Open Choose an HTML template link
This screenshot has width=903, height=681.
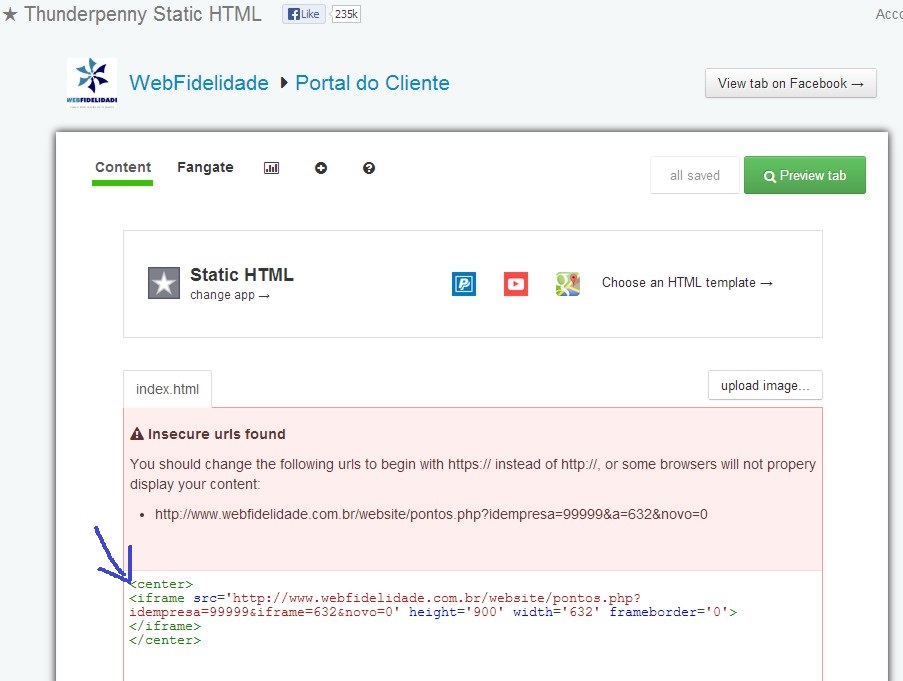[687, 283]
